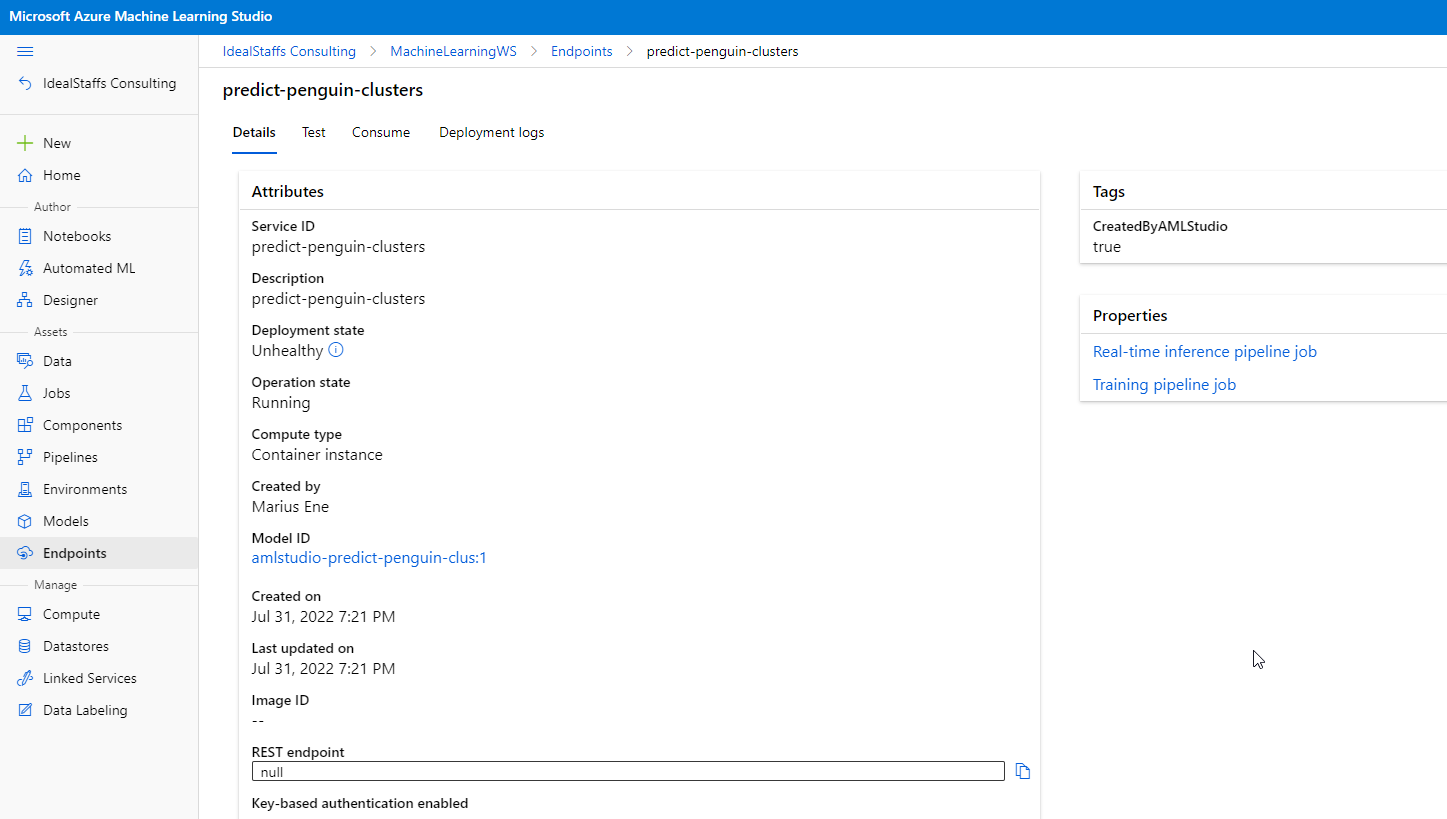Image resolution: width=1447 pixels, height=819 pixels.
Task: Click the REST endpoint text field
Action: [628, 771]
